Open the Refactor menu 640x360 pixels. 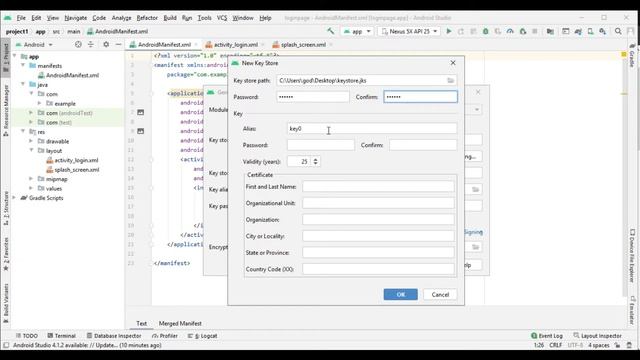(x=147, y=18)
